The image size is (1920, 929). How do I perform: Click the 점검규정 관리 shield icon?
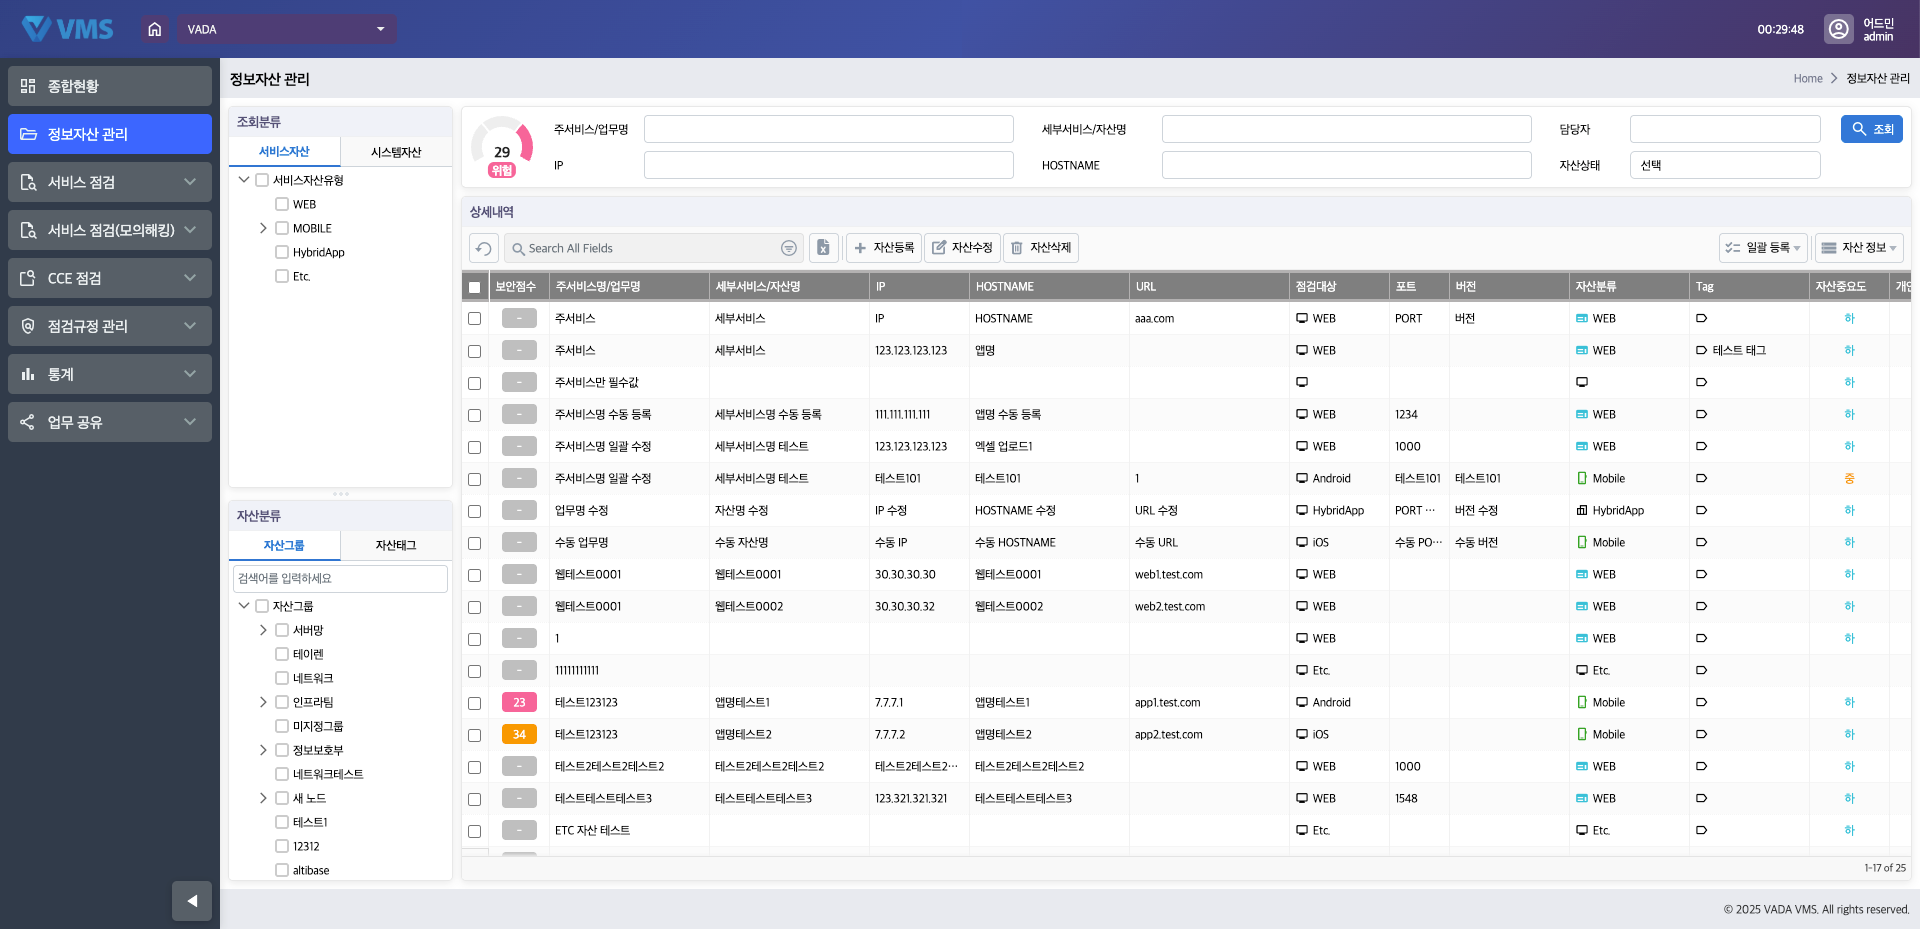point(28,326)
